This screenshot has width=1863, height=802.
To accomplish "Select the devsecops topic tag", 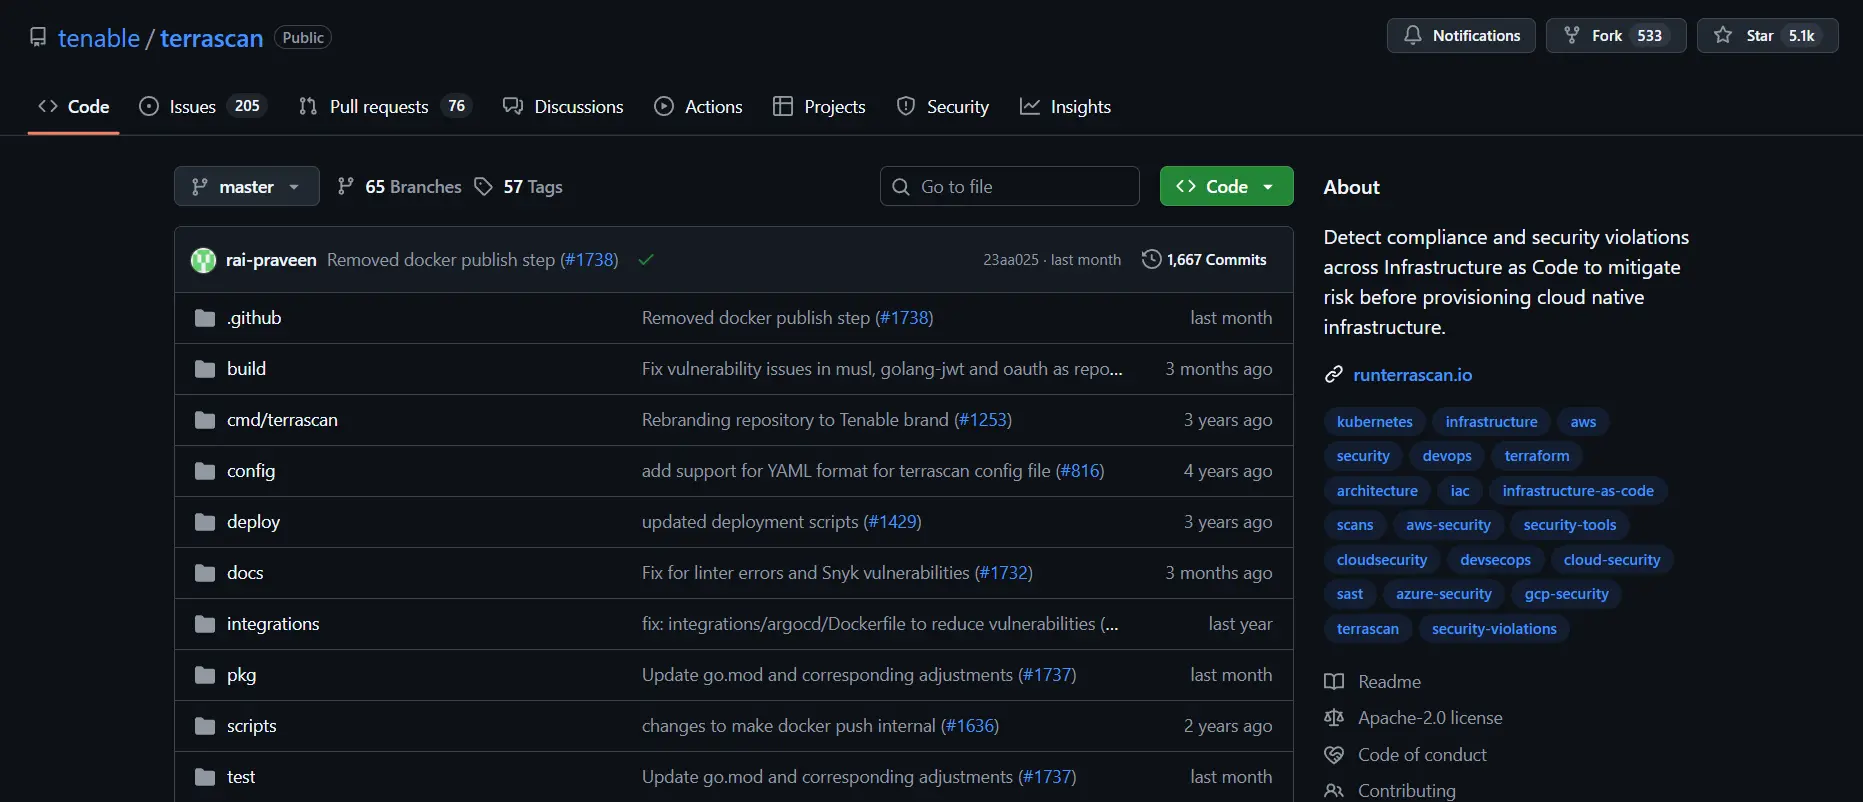I will click(x=1495, y=560).
